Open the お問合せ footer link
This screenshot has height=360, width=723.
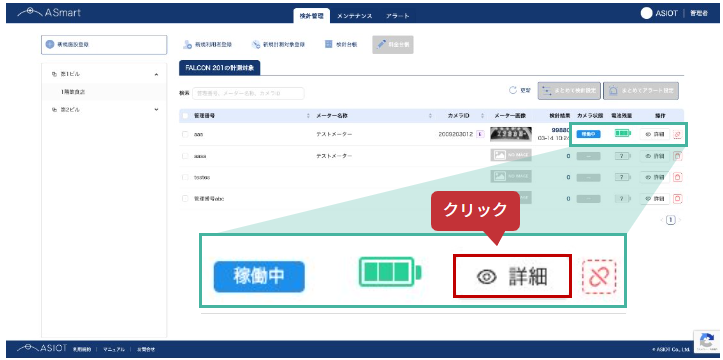coord(145,349)
